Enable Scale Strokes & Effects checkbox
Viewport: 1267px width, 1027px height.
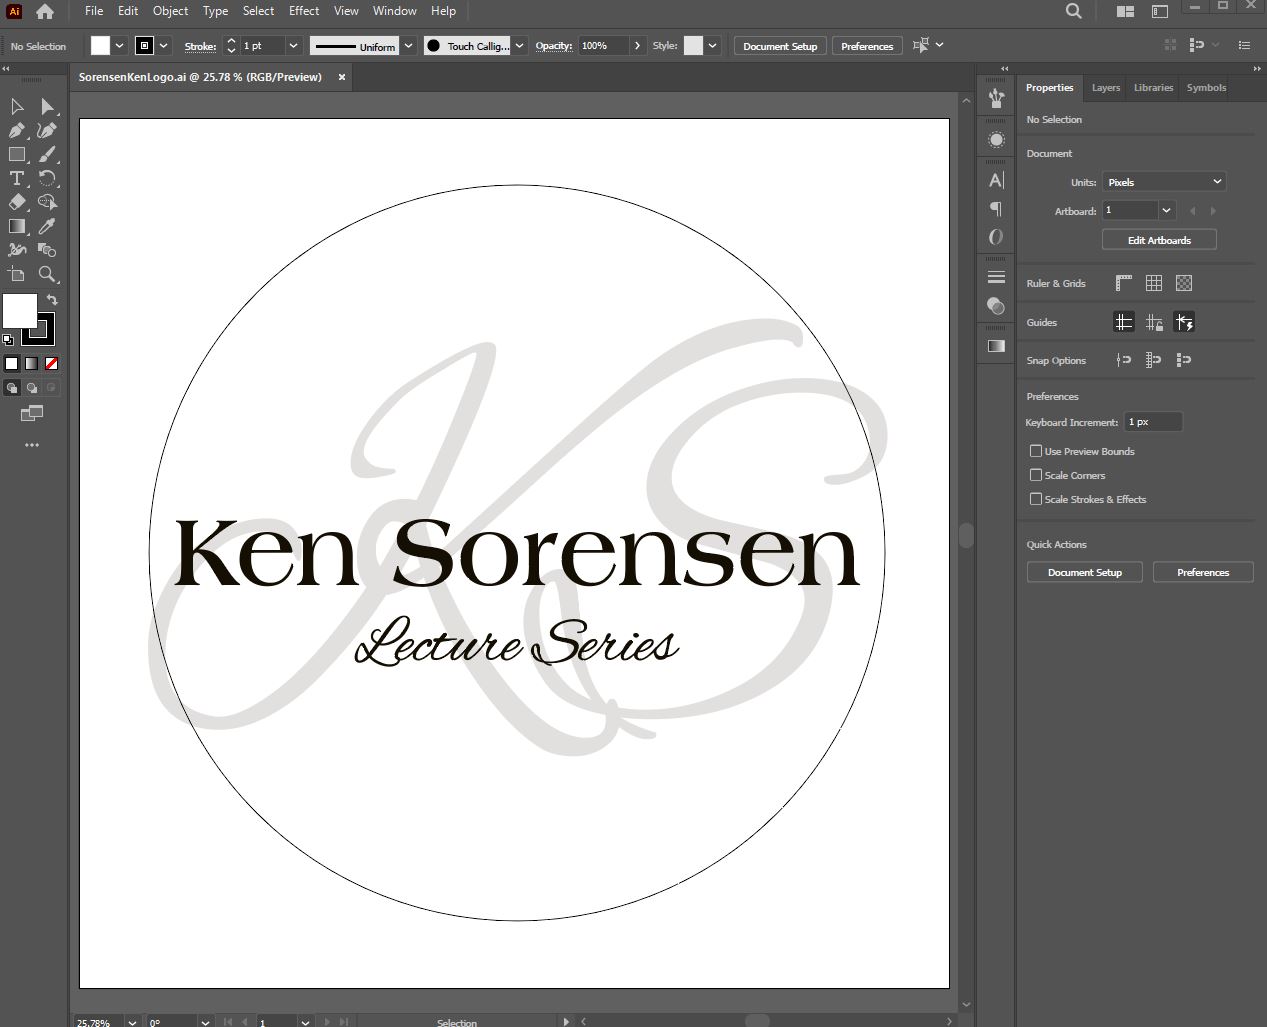point(1036,499)
